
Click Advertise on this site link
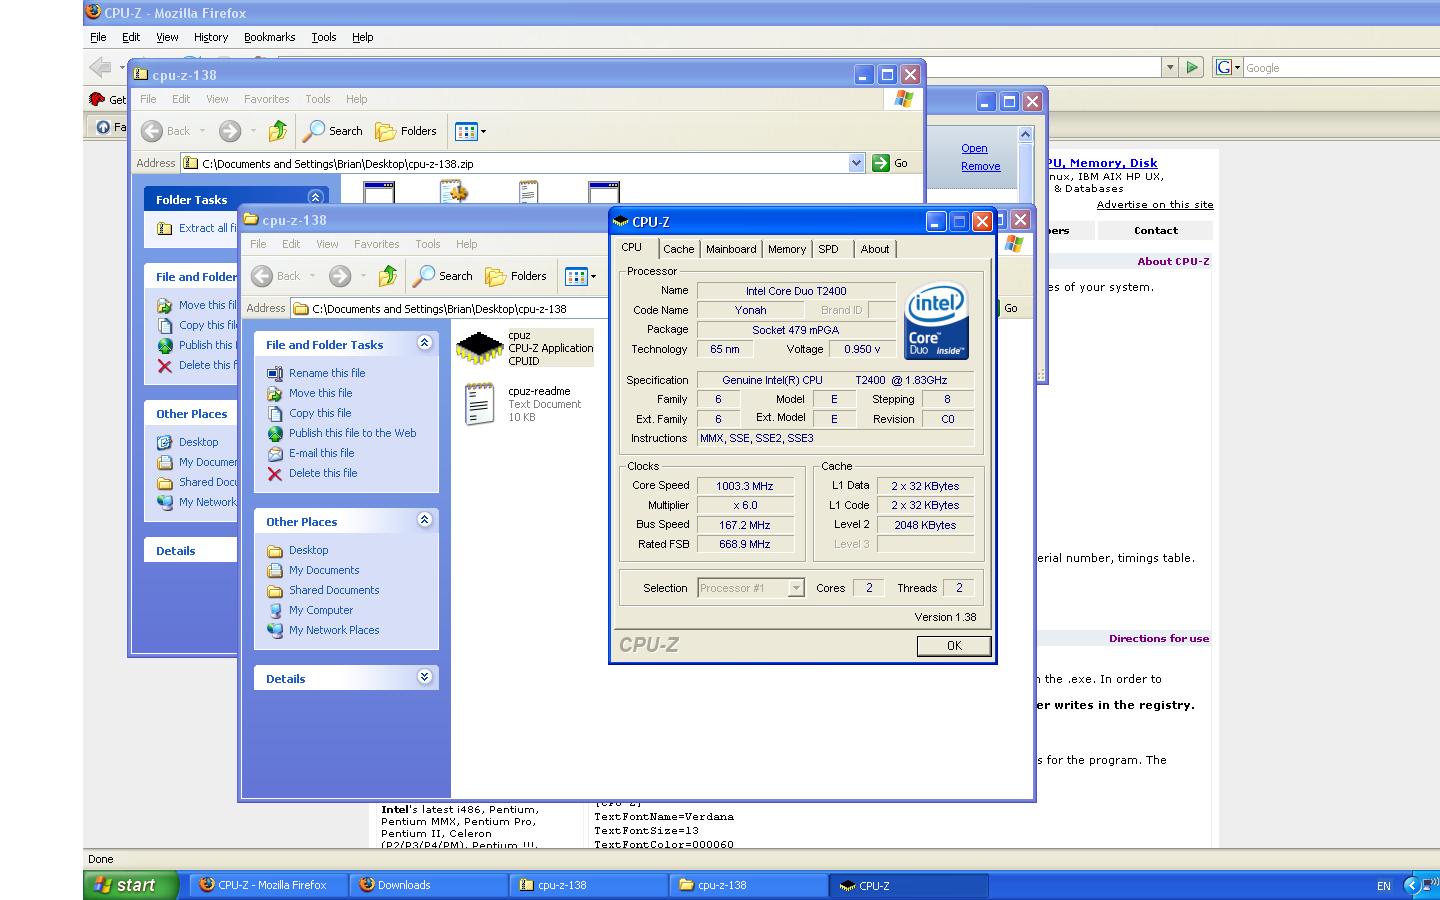pos(1155,205)
